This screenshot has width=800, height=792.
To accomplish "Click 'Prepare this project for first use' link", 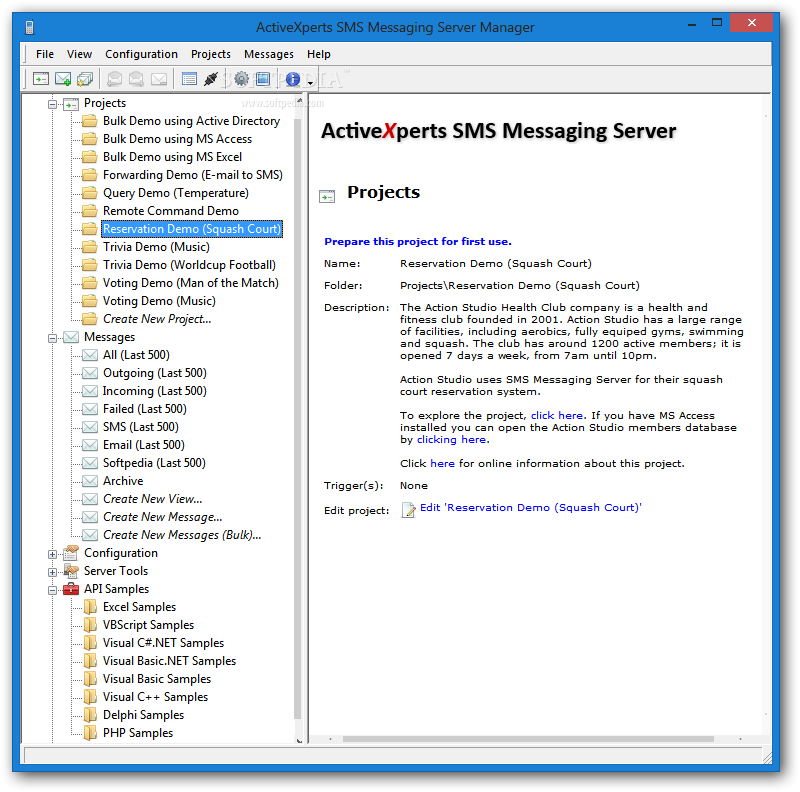I will click(x=418, y=241).
